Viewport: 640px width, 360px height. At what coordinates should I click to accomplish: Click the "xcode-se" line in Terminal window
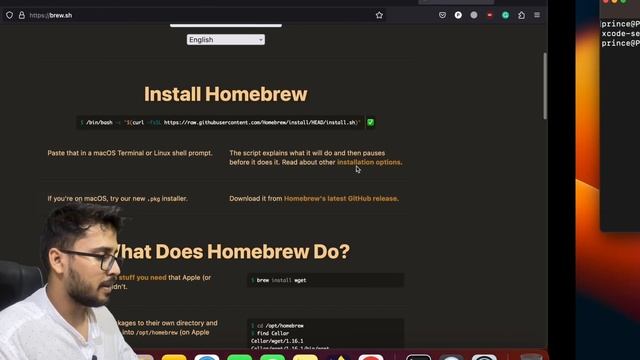tap(620, 33)
